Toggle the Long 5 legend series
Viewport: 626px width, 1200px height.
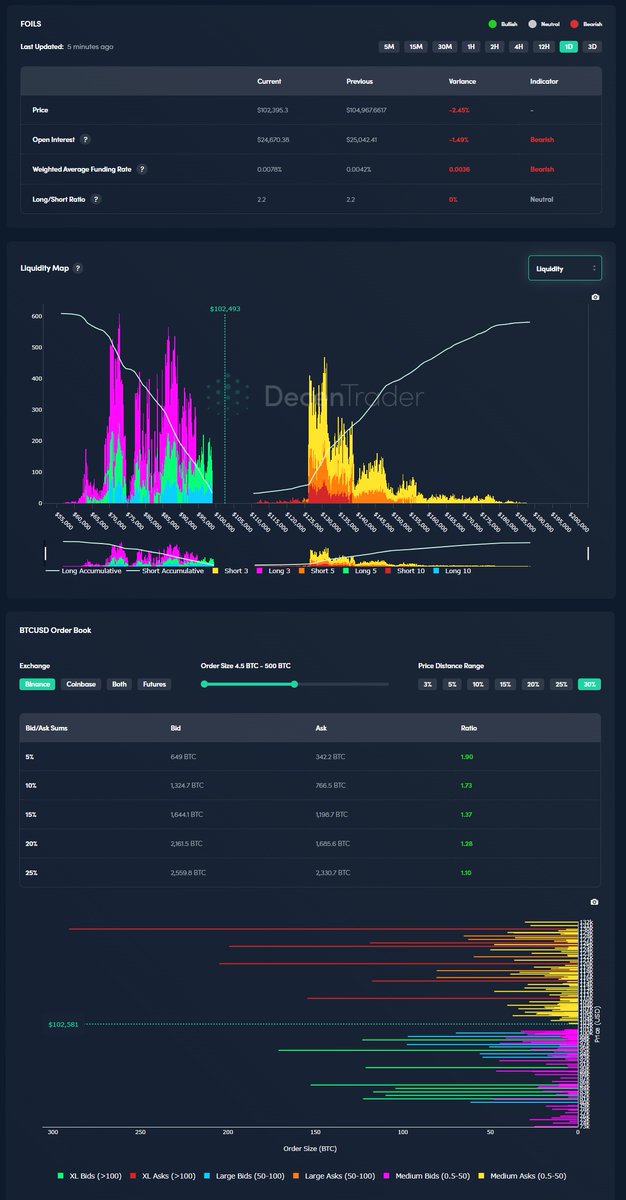point(360,570)
